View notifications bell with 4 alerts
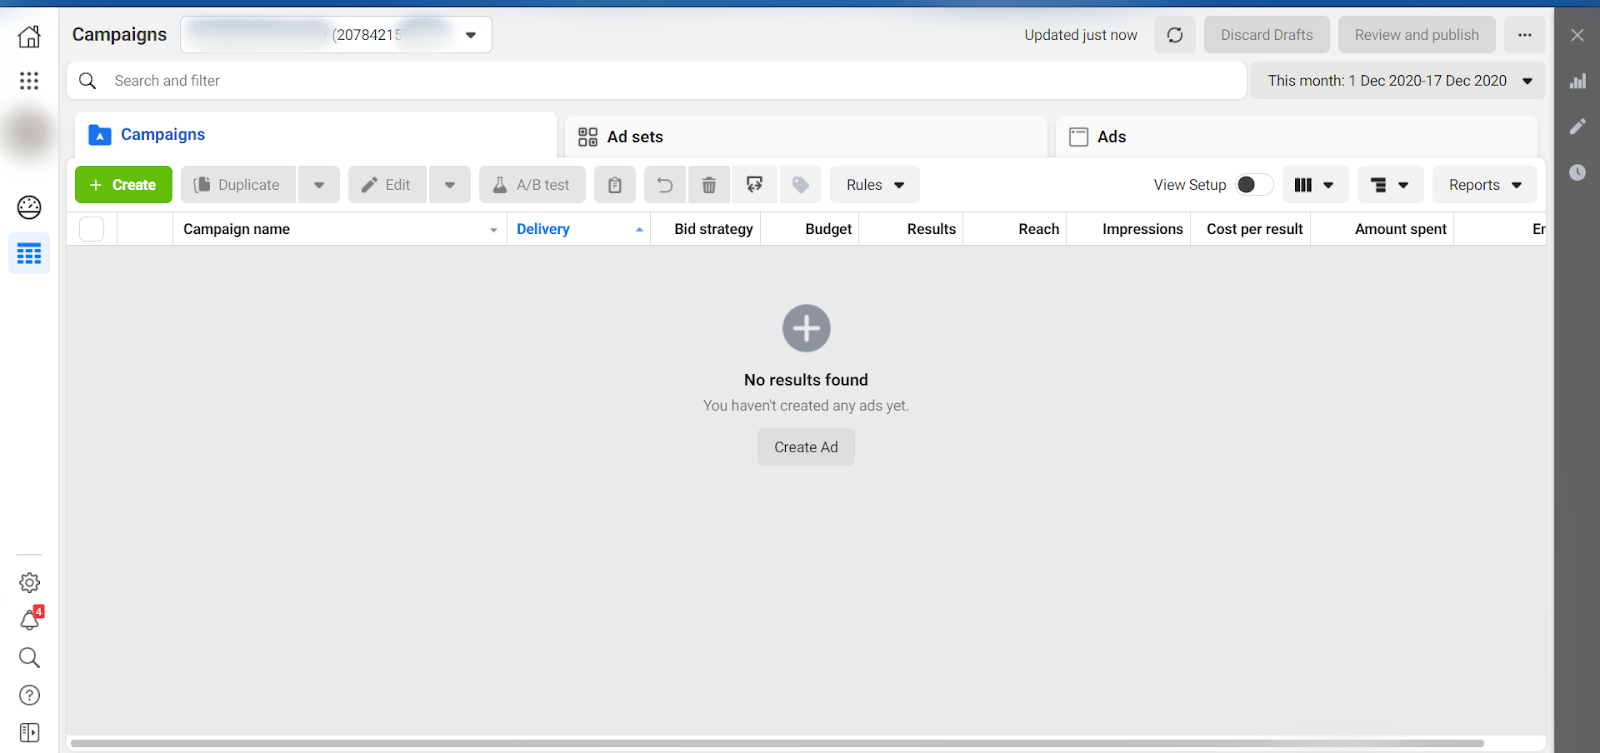This screenshot has height=753, width=1600. 30,620
